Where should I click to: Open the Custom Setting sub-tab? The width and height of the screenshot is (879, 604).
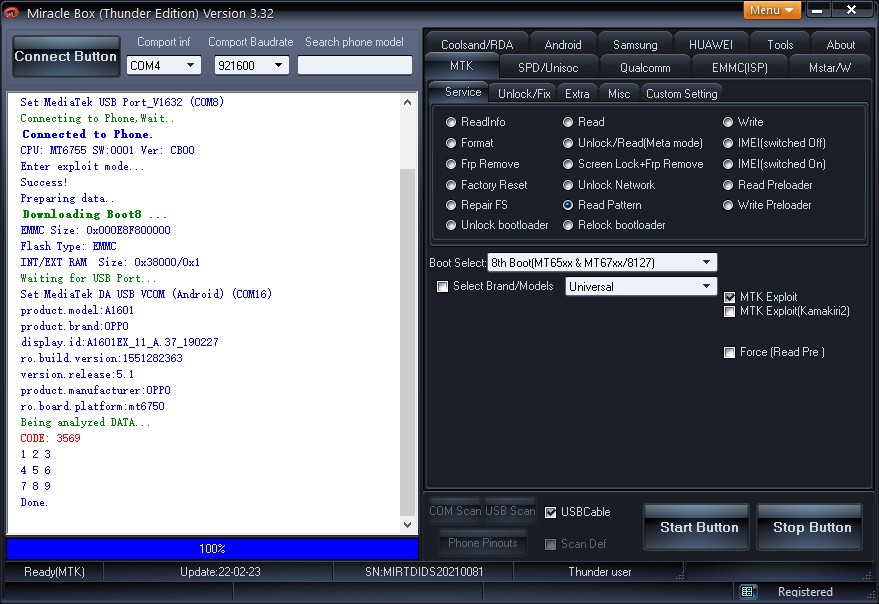tap(681, 94)
